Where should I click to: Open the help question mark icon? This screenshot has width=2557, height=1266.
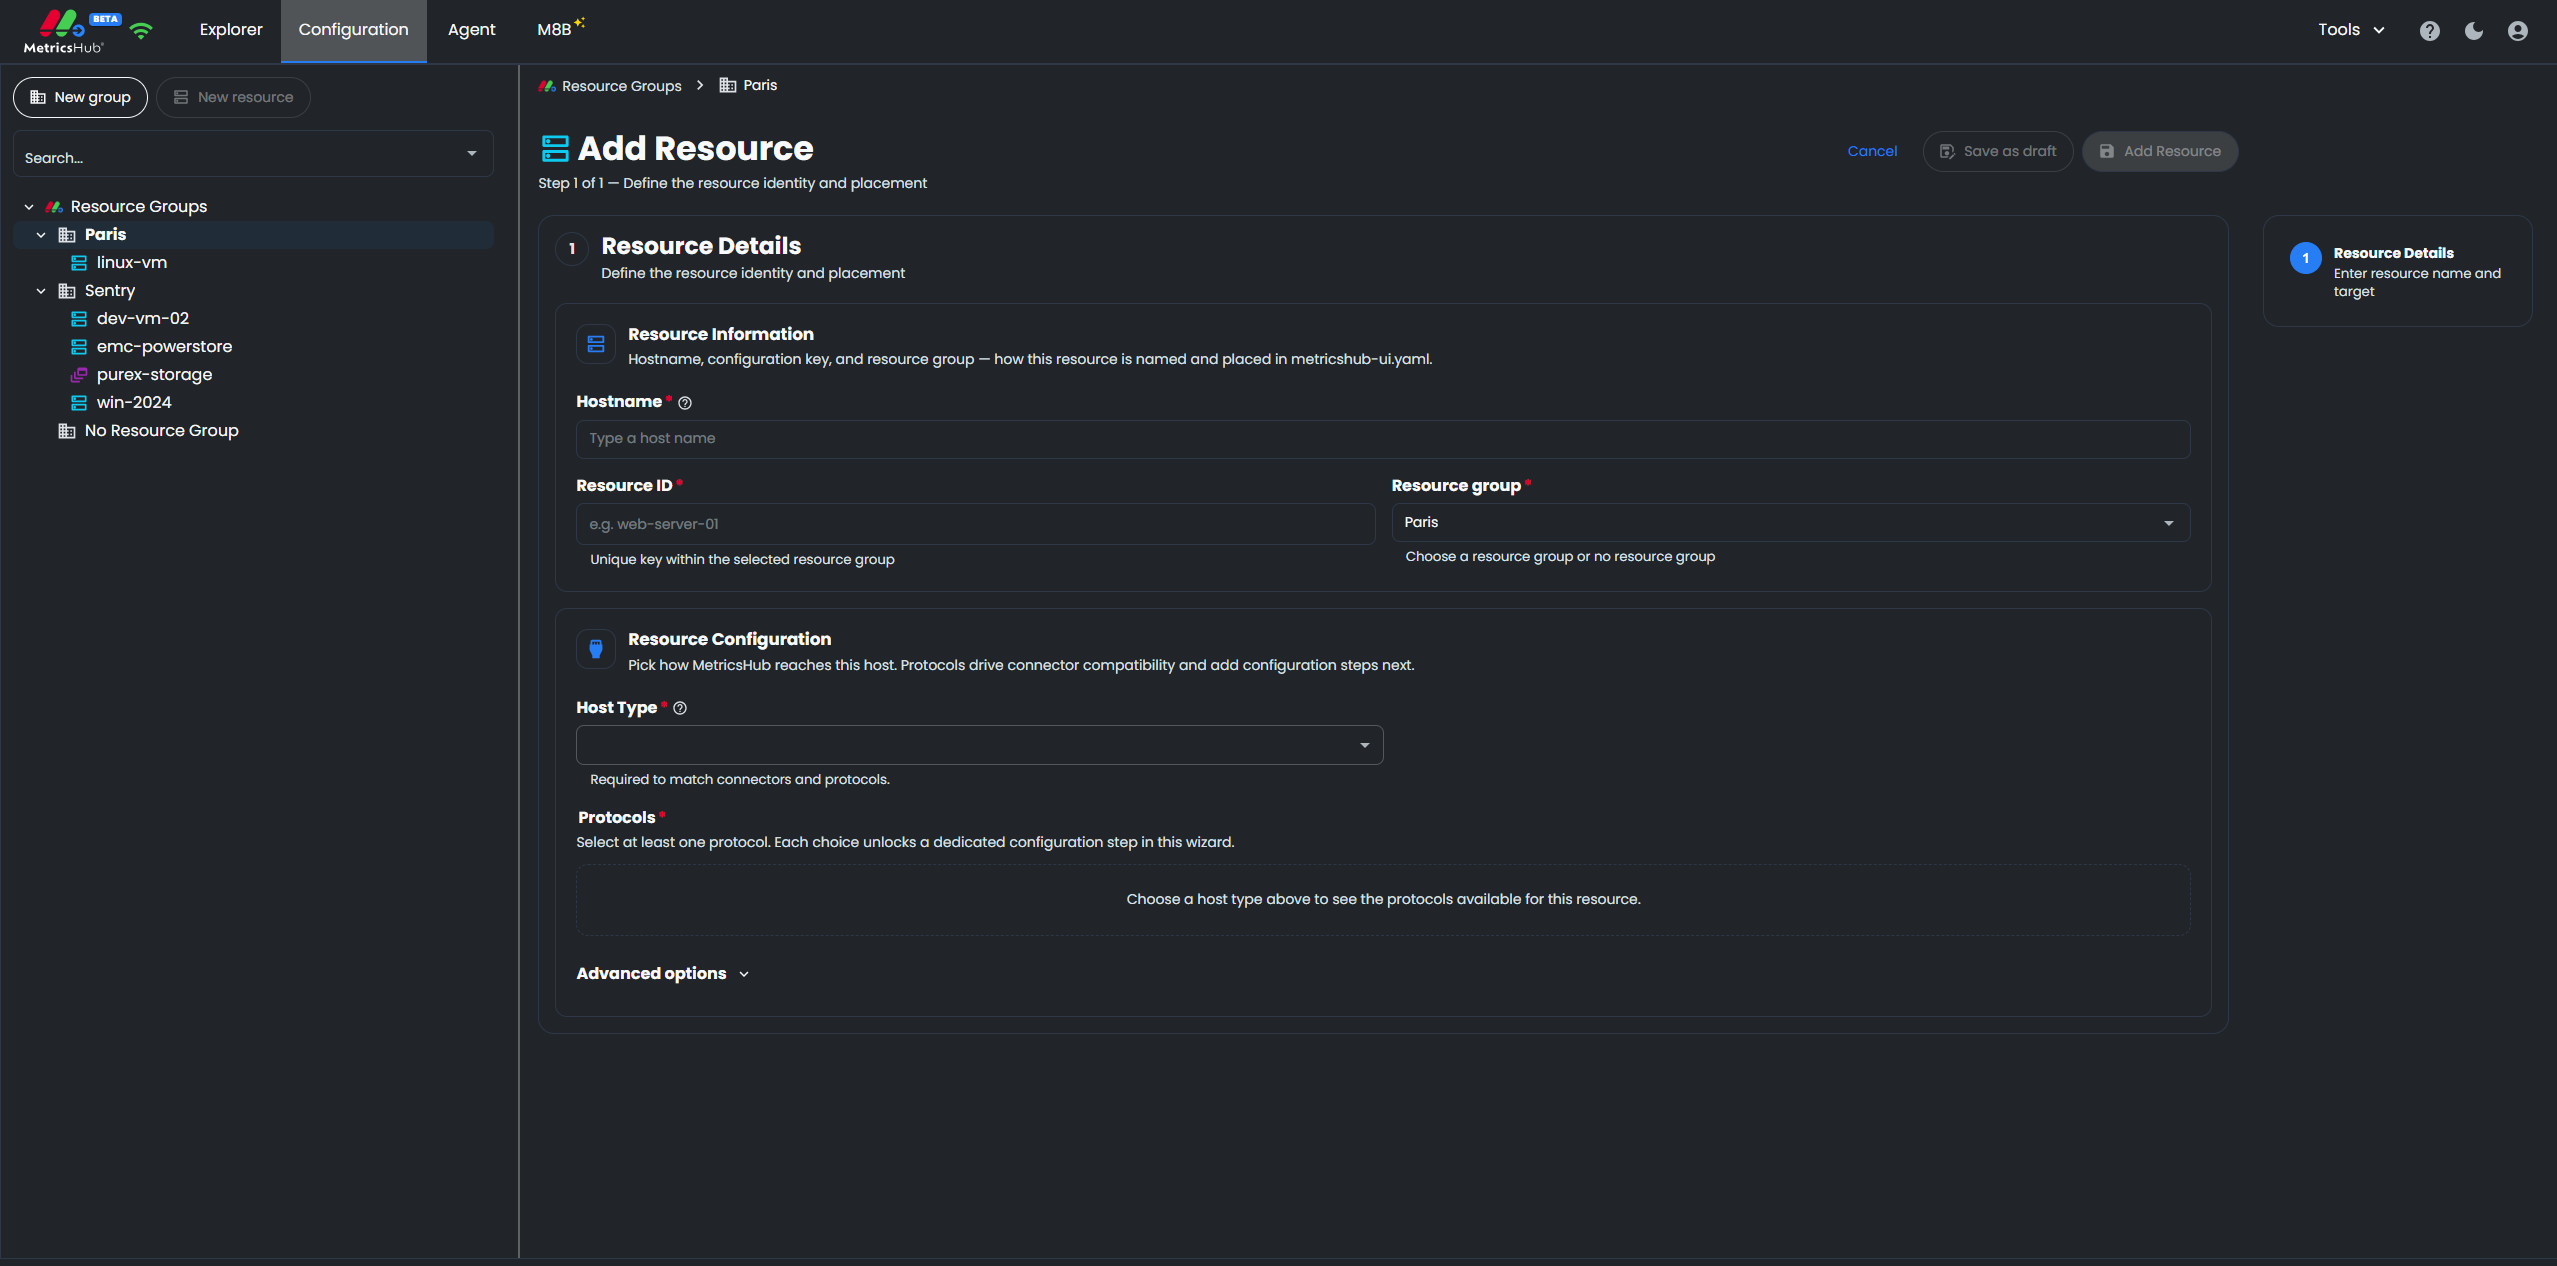coord(2429,31)
